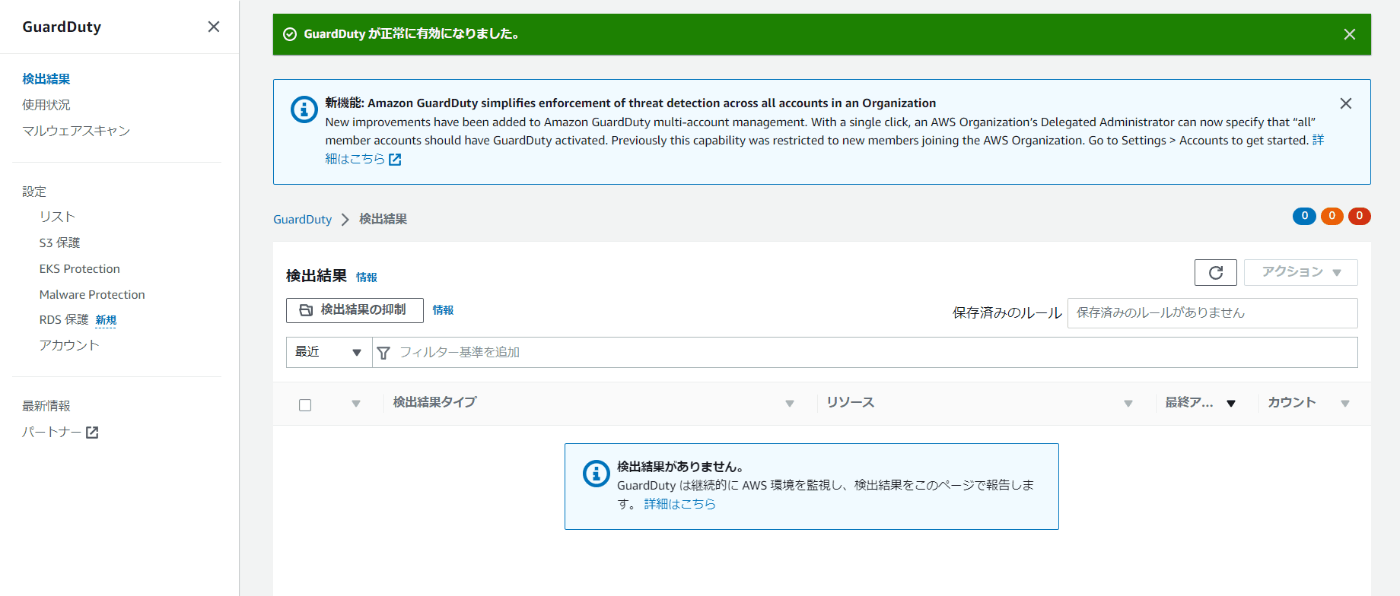Toggle the select-all findings checkbox
1400x596 pixels.
(x=305, y=404)
